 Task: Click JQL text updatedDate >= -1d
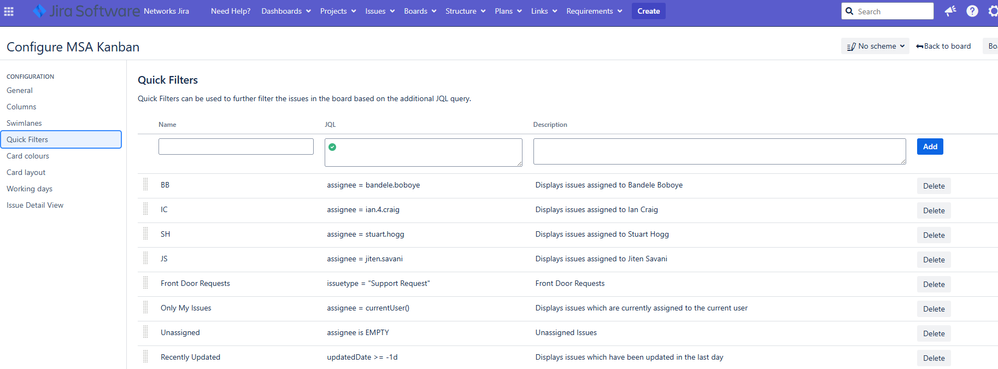362,357
